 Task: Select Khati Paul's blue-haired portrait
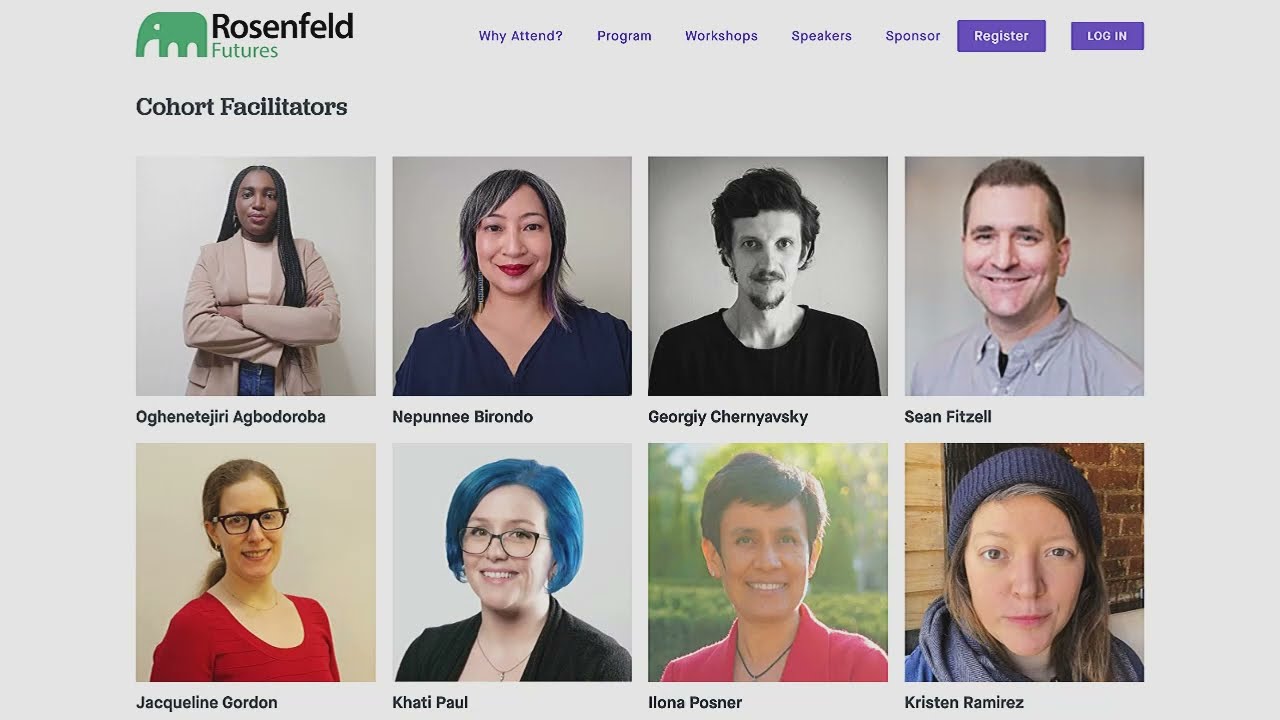pos(512,563)
